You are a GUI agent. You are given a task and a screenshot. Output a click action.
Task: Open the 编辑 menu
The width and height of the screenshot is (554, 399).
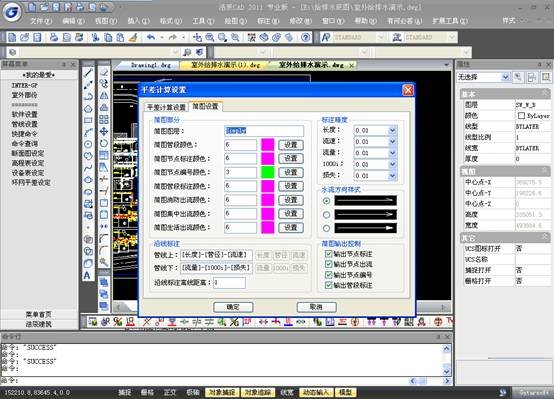[73, 21]
